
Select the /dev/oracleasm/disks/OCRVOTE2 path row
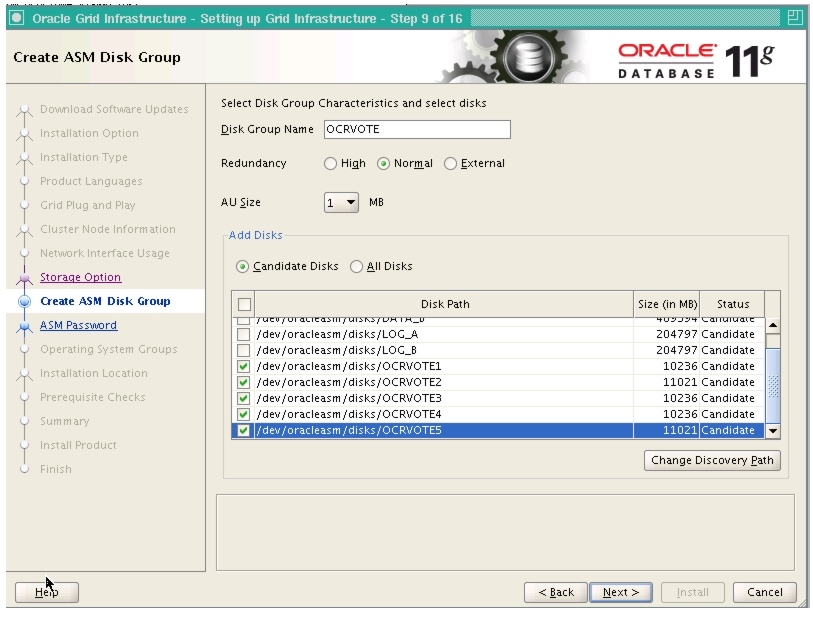click(x=444, y=383)
